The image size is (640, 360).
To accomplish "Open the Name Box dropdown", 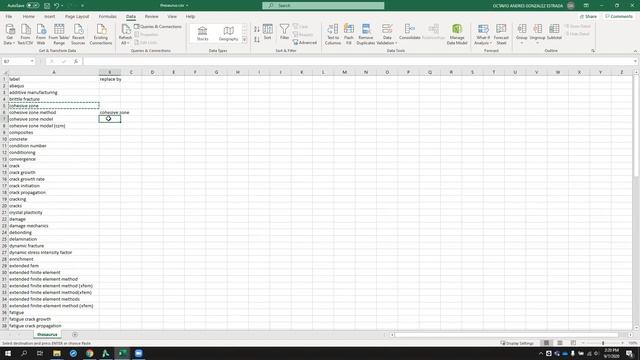I will click(32, 61).
